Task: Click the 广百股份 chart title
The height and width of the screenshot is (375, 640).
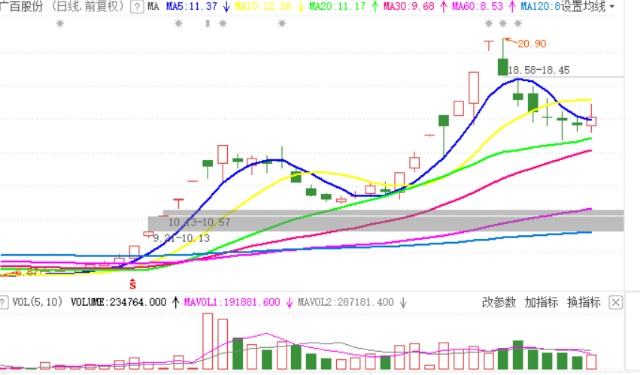Action: (21, 7)
